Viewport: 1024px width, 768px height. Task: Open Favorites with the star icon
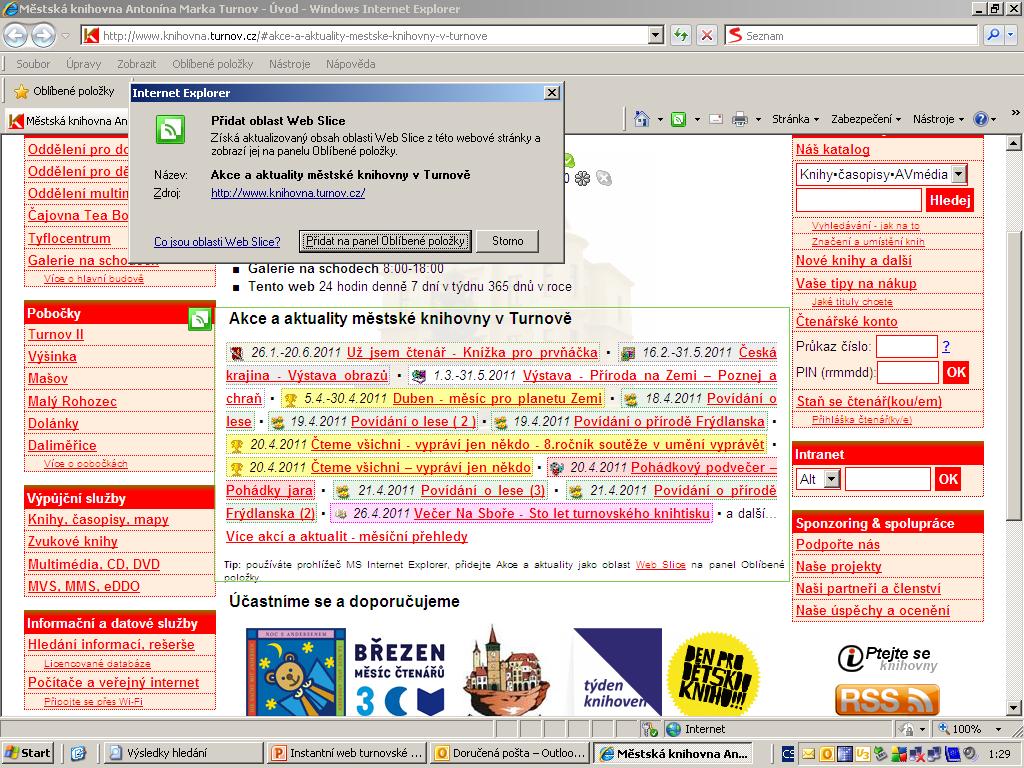[22, 91]
